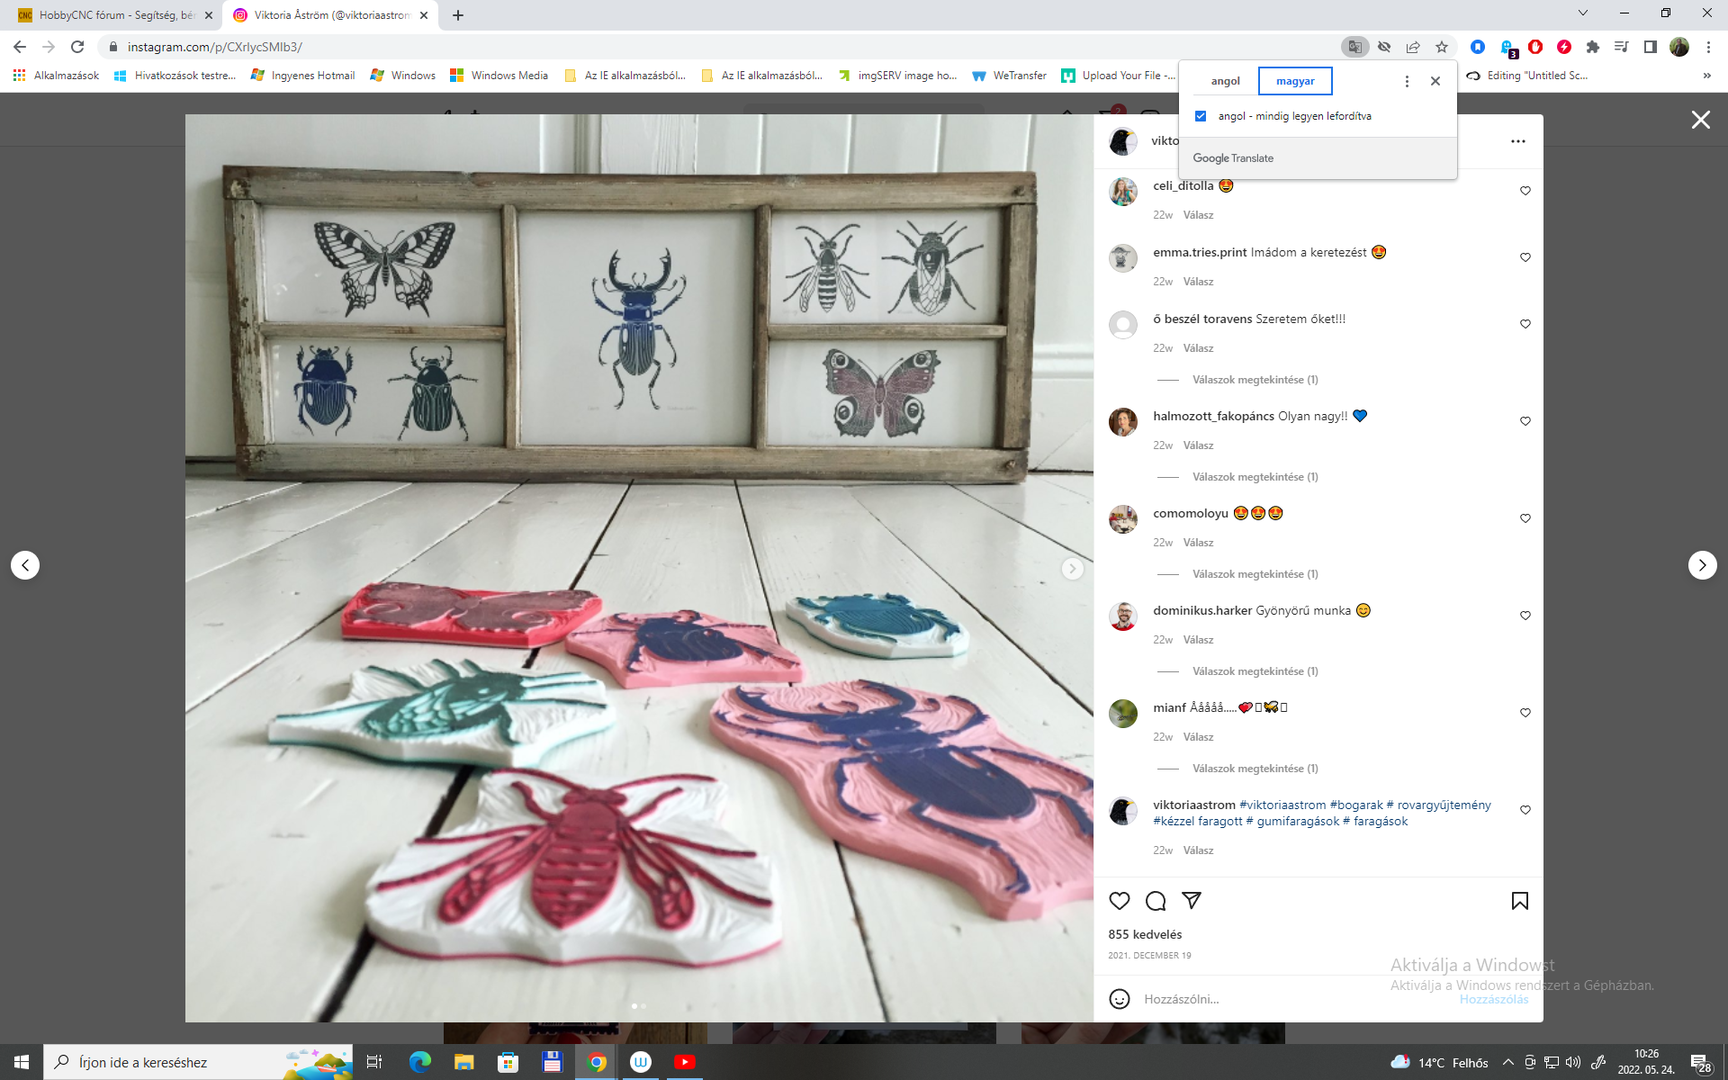Screen dimensions: 1728x1080
Task: Reply to comomoloyu's comment via Válasz
Action: 1198,543
